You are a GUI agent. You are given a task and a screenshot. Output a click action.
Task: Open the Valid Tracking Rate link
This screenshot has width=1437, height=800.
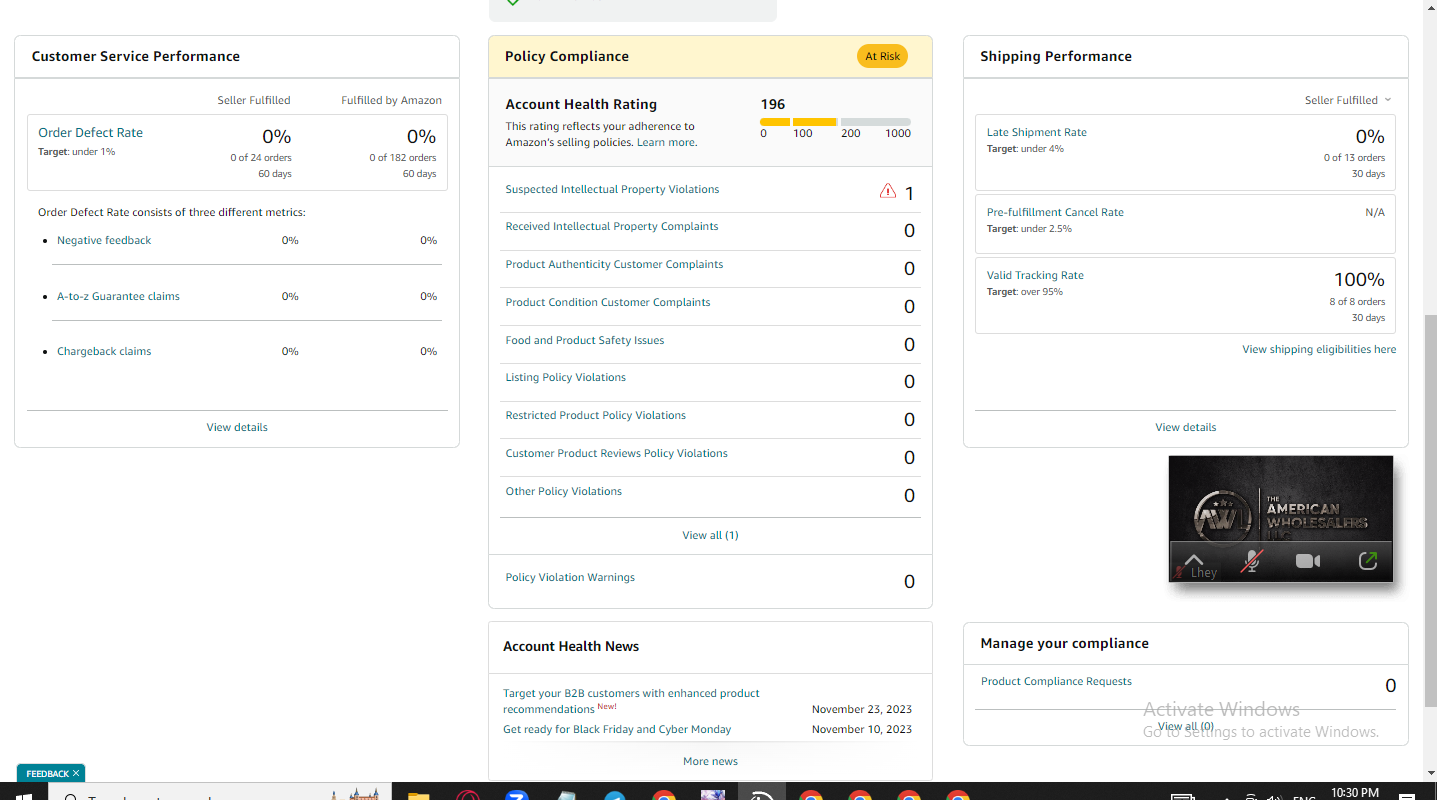[x=1035, y=275]
